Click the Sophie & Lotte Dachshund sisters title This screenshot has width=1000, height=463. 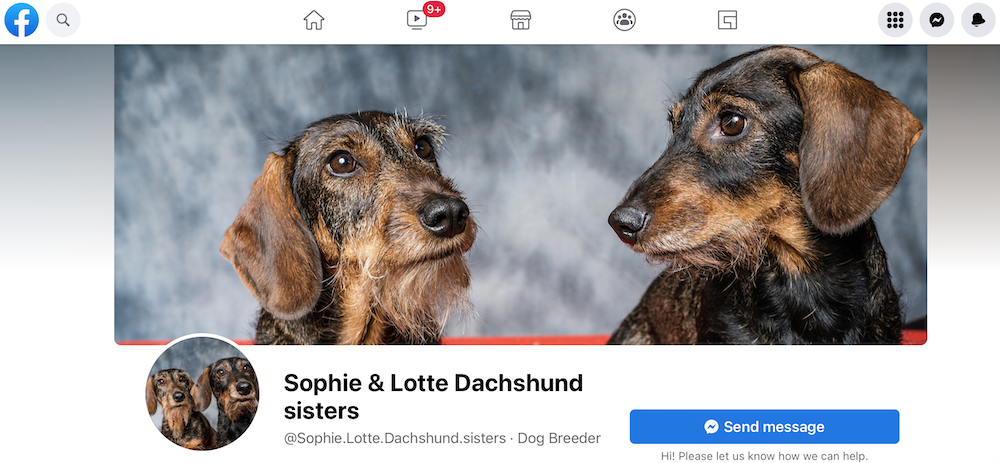coord(434,397)
